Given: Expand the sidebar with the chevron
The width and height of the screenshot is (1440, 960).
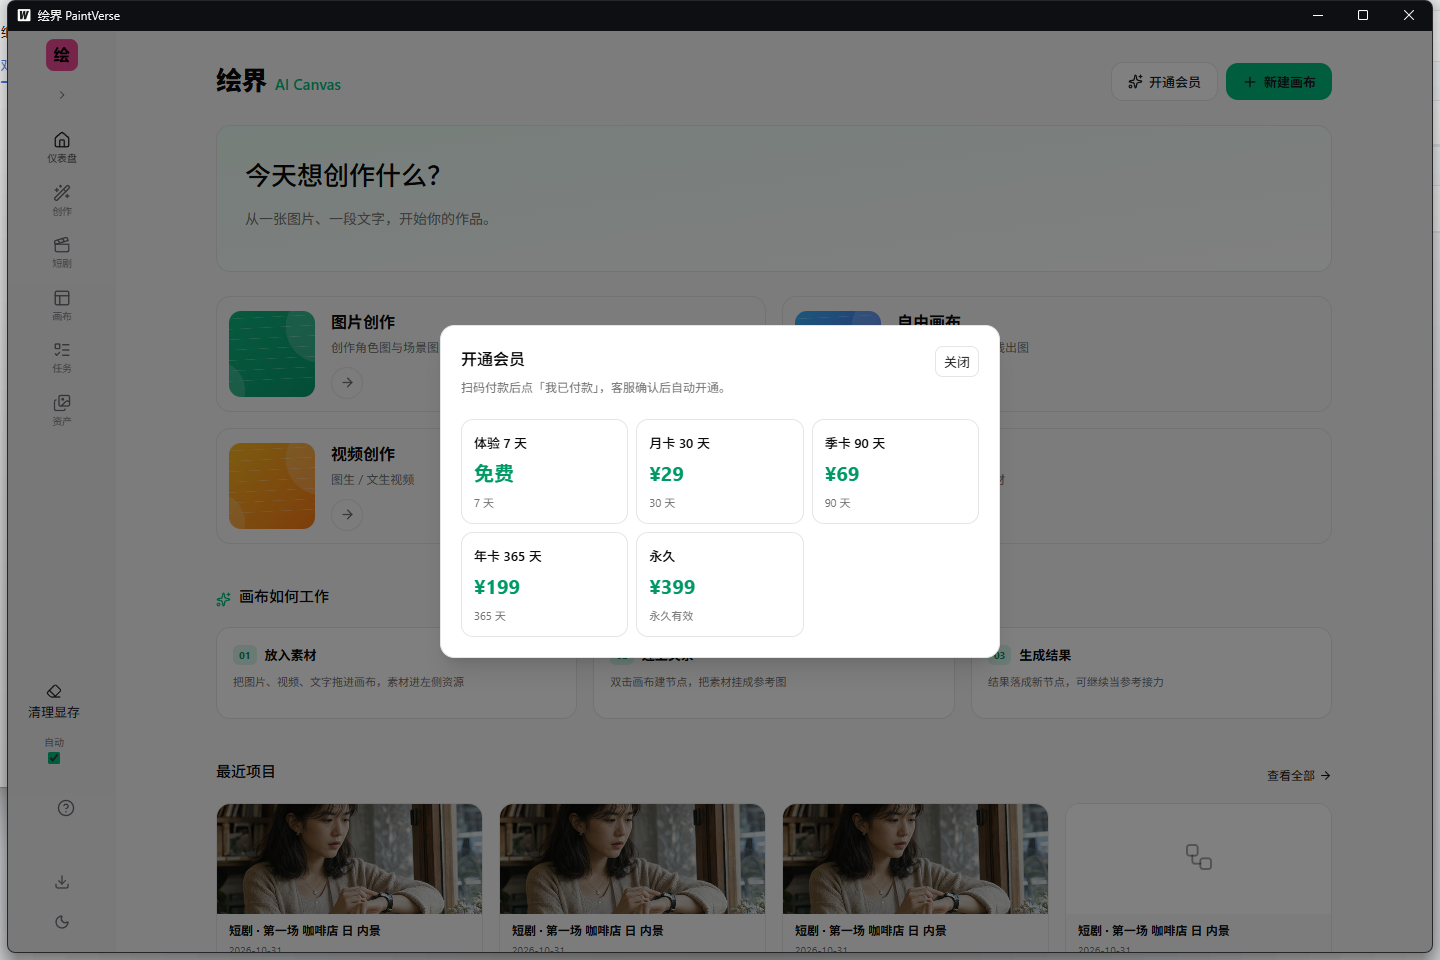Looking at the screenshot, I should click(62, 95).
